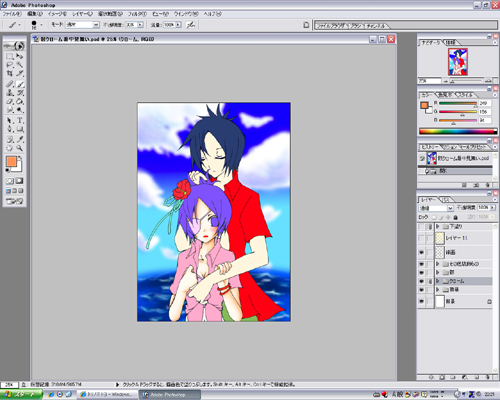The width and height of the screenshot is (500, 400).
Task: Select the Eraser tool
Action: click(x=10, y=101)
